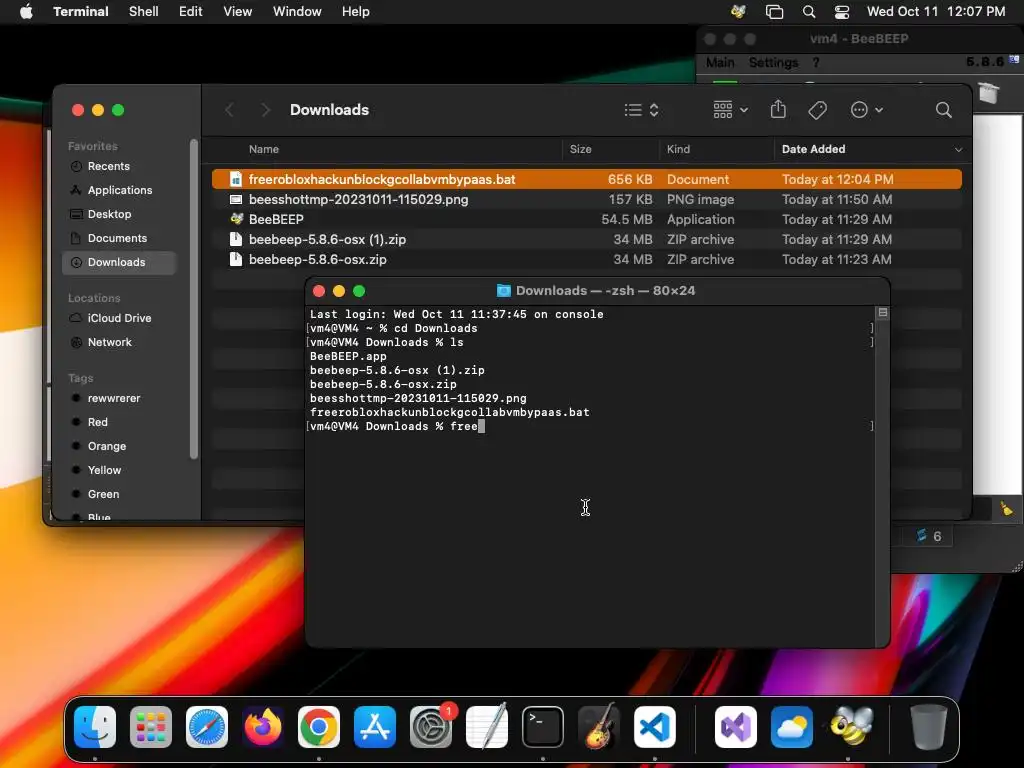Screen dimensions: 1024x768
Task: Sort Finder list by Name column
Action: (264, 149)
